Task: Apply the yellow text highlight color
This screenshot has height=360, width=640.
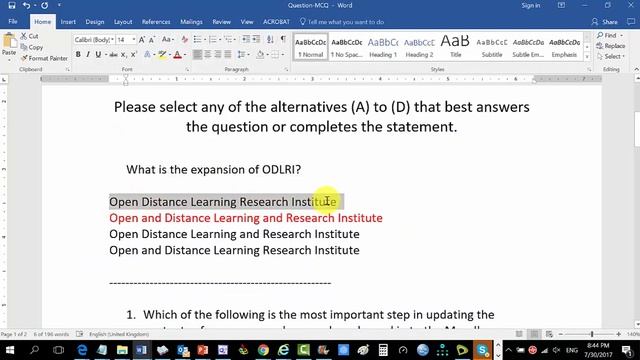Action: (162, 54)
